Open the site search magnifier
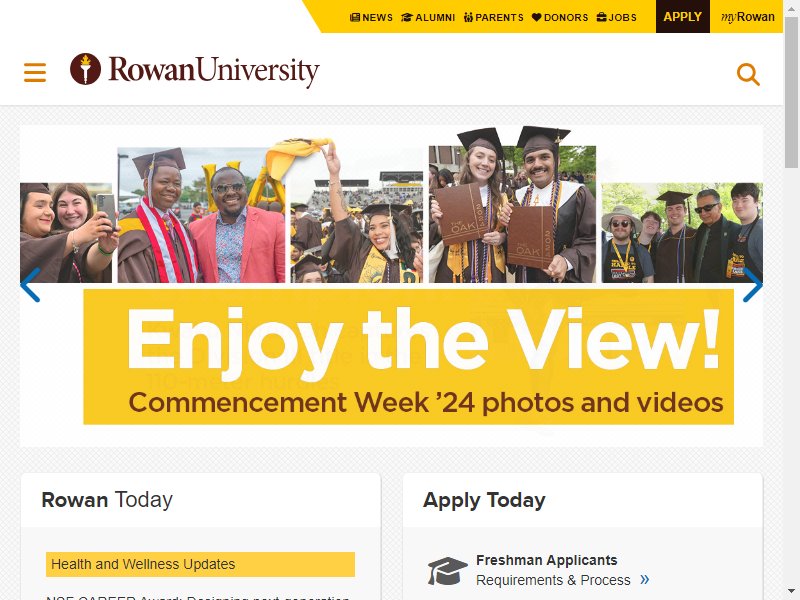Image resolution: width=800 pixels, height=600 pixels. pos(748,74)
